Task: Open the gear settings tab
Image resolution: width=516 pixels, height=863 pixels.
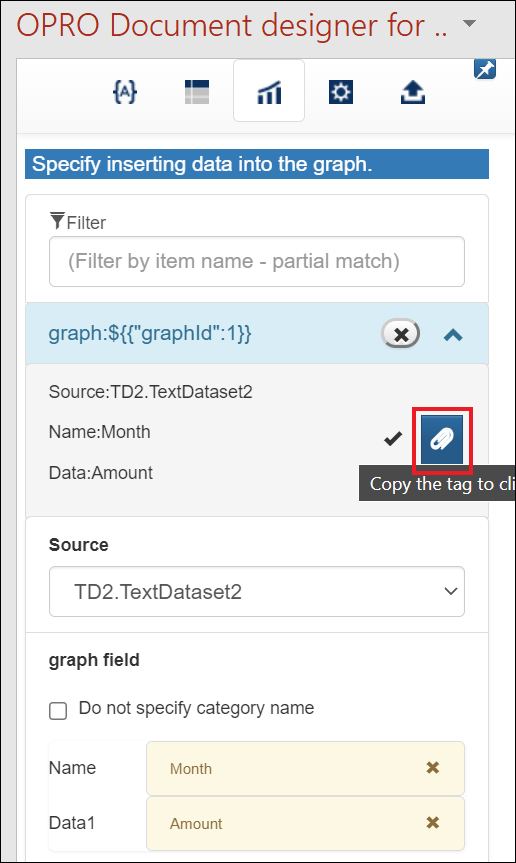Action: point(341,91)
